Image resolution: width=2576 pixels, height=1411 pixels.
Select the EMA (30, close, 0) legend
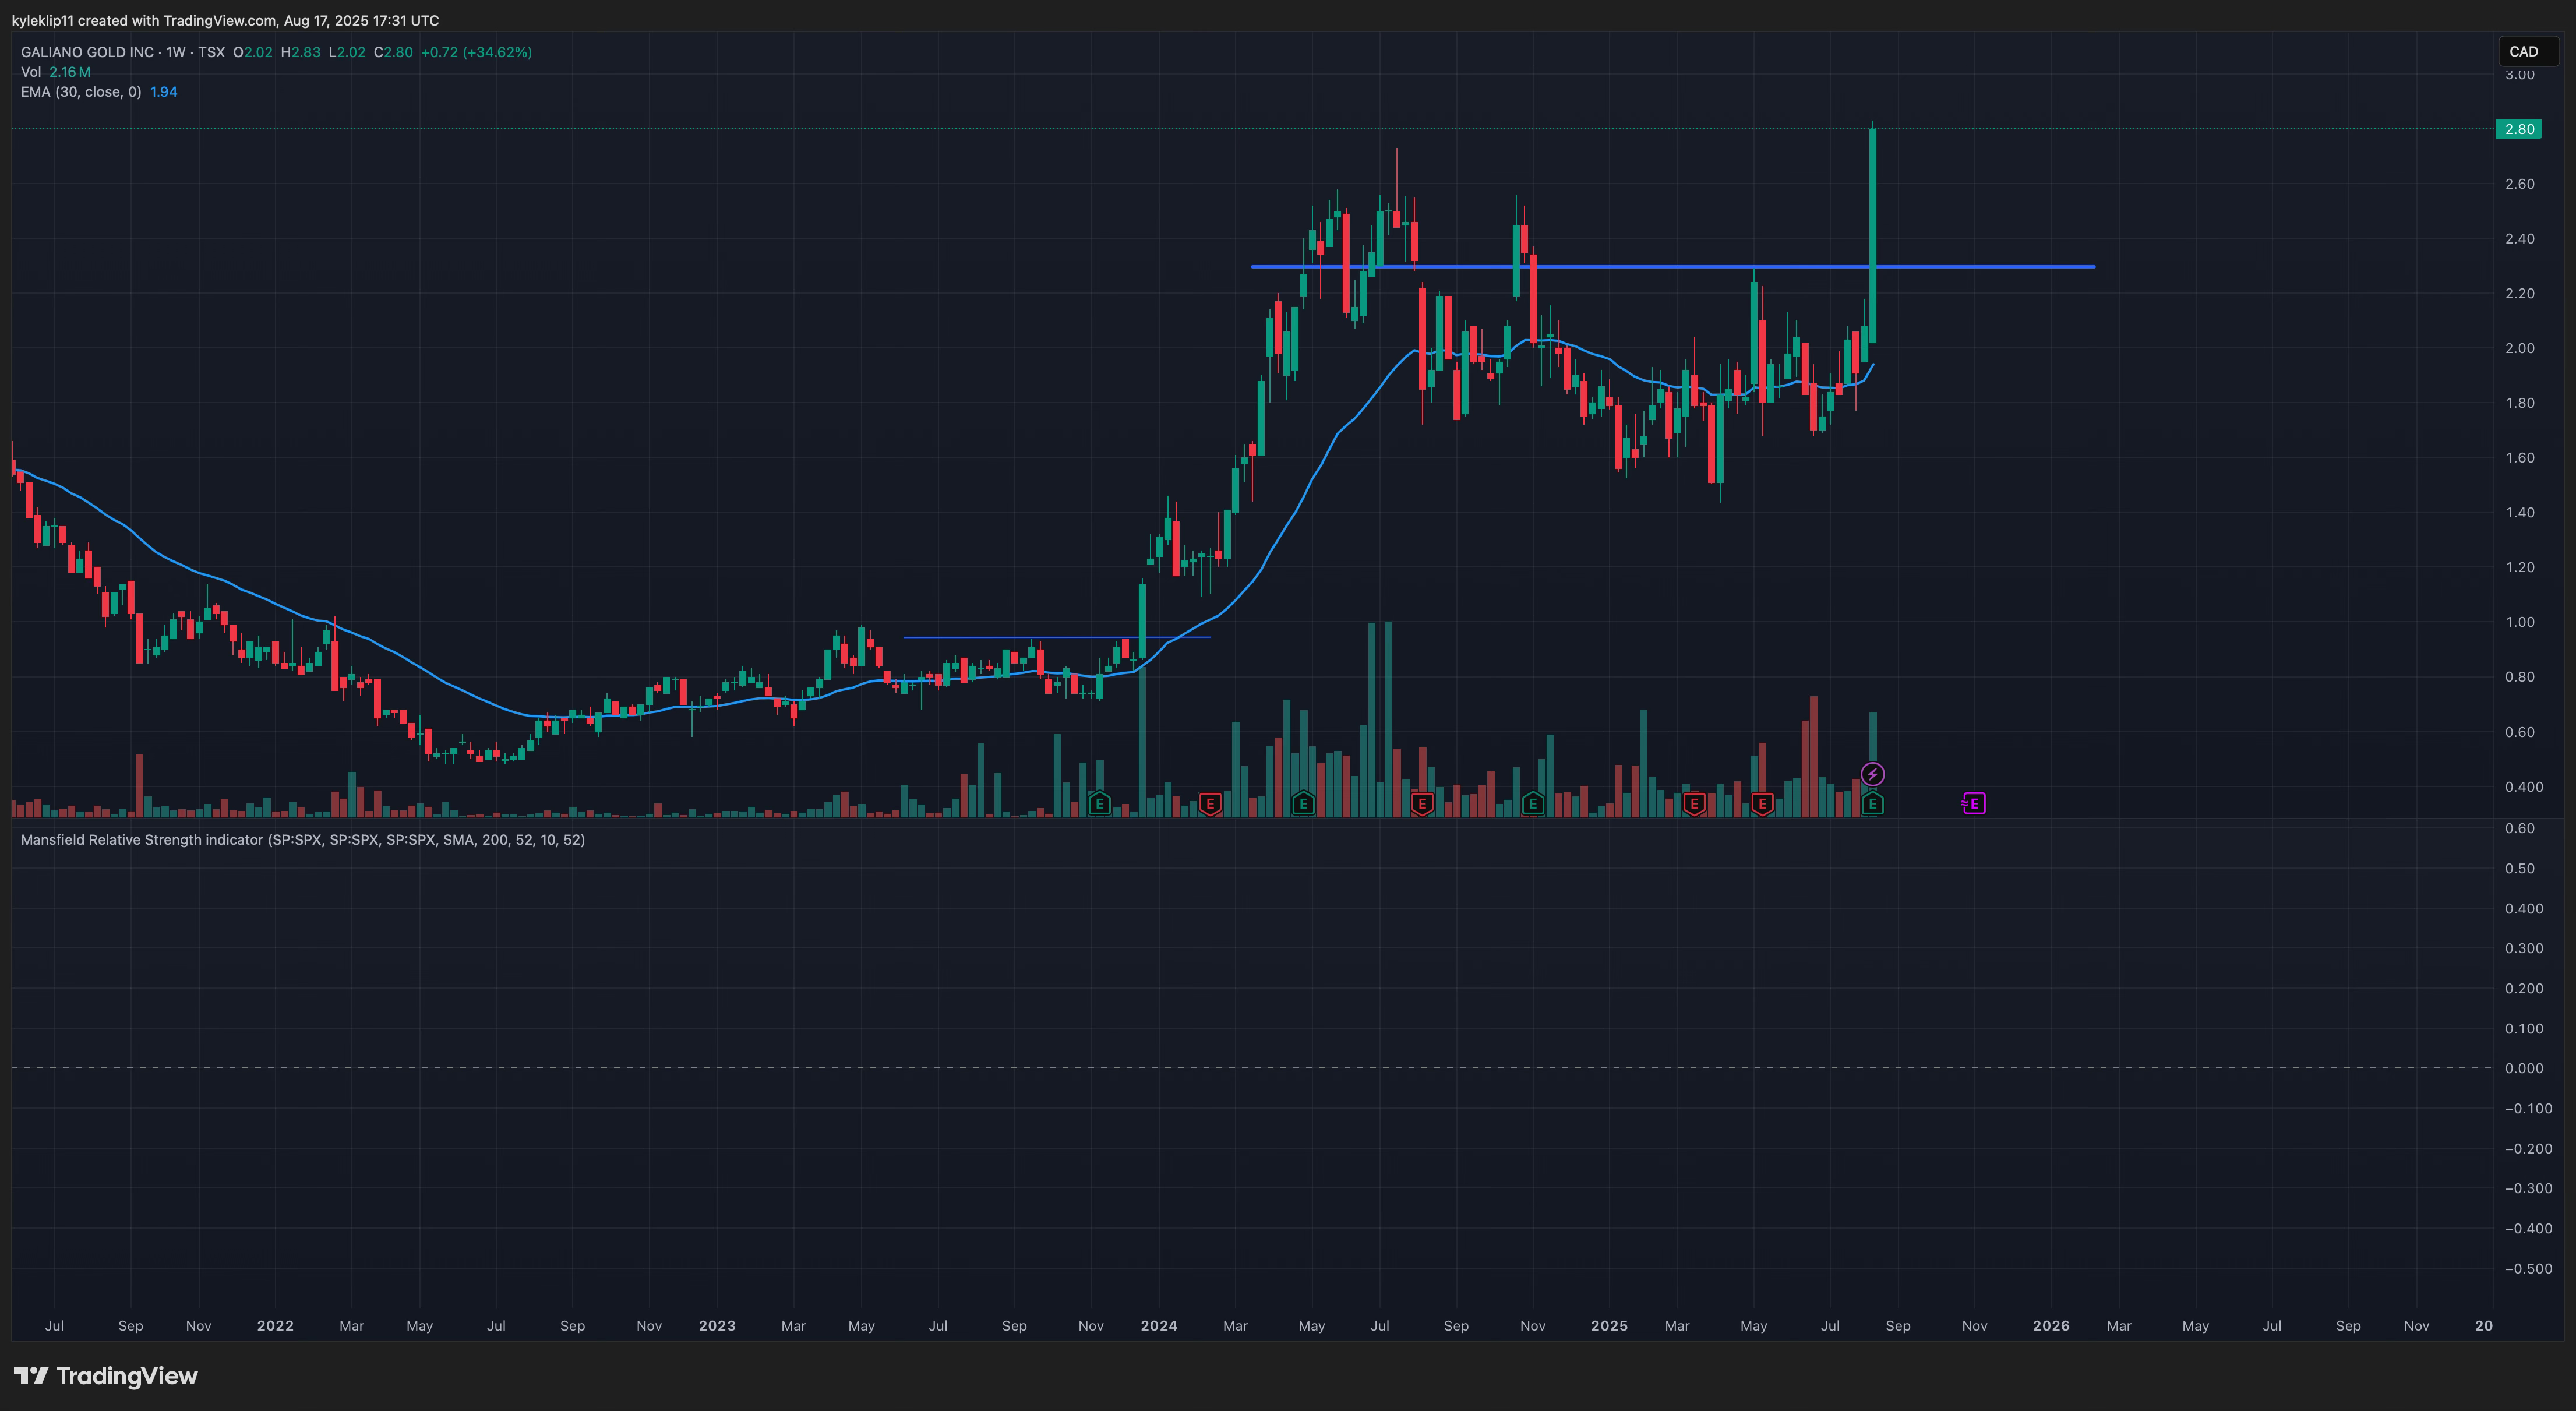(81, 92)
